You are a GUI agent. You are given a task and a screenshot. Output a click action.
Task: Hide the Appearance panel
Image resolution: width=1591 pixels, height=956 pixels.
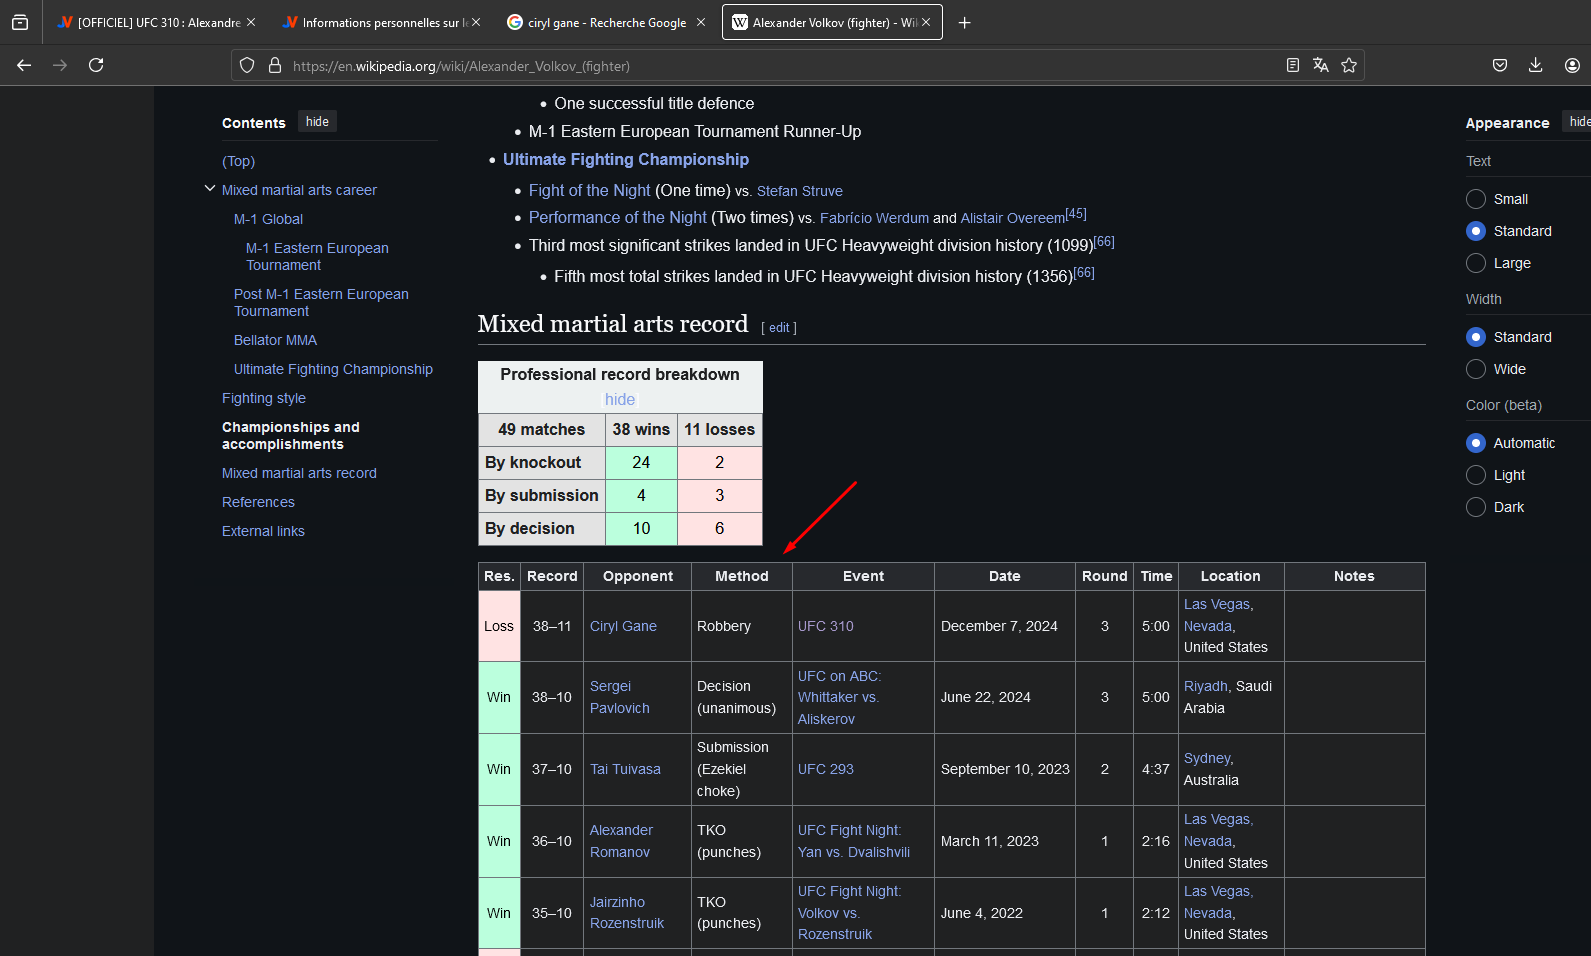click(1578, 122)
